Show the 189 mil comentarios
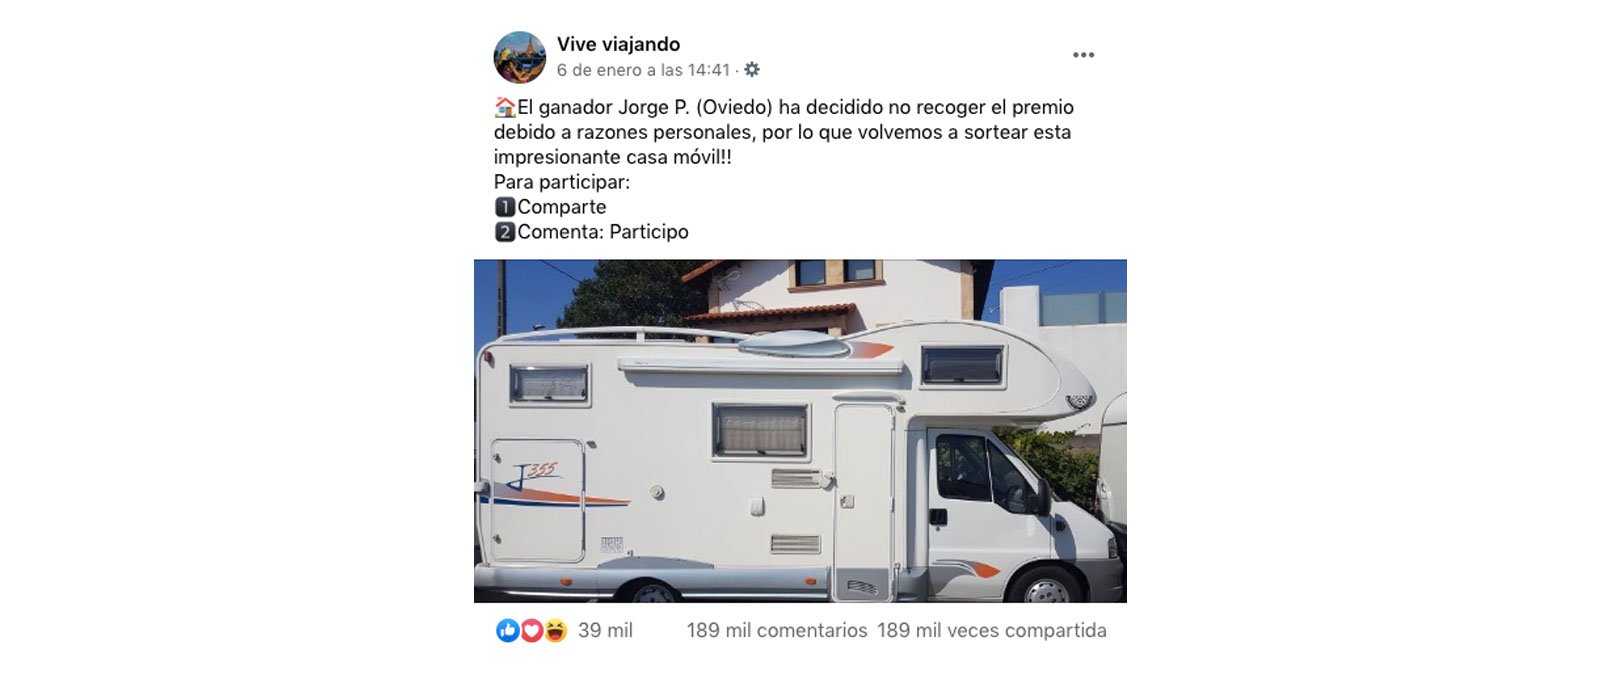Viewport: 1600px width, 675px height. [777, 631]
